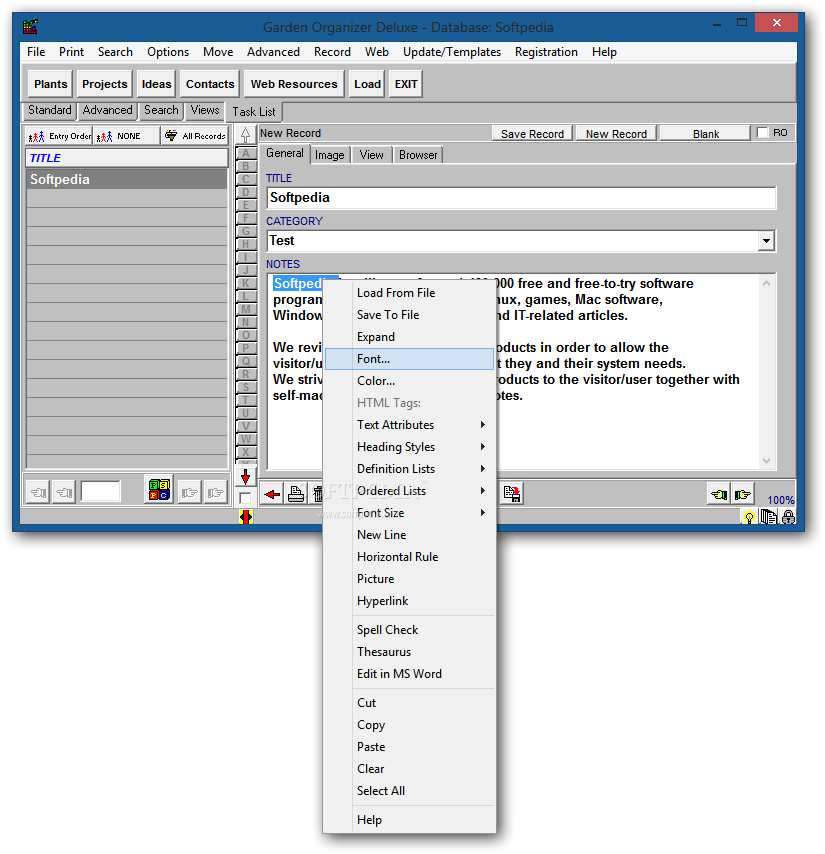
Task: Jump to letter S in alphabet index
Action: pos(246,387)
